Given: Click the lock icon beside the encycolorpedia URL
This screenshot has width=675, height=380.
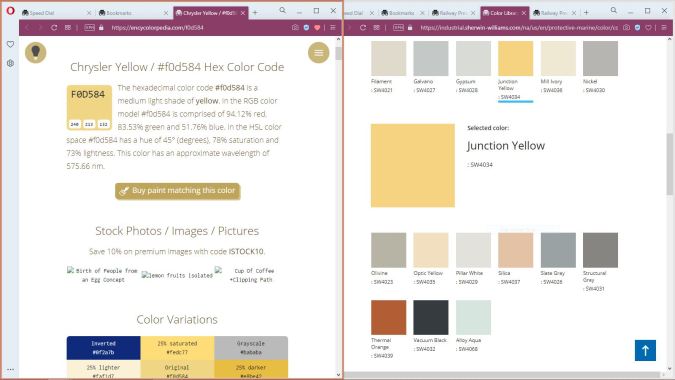Looking at the screenshot, I should click(101, 28).
